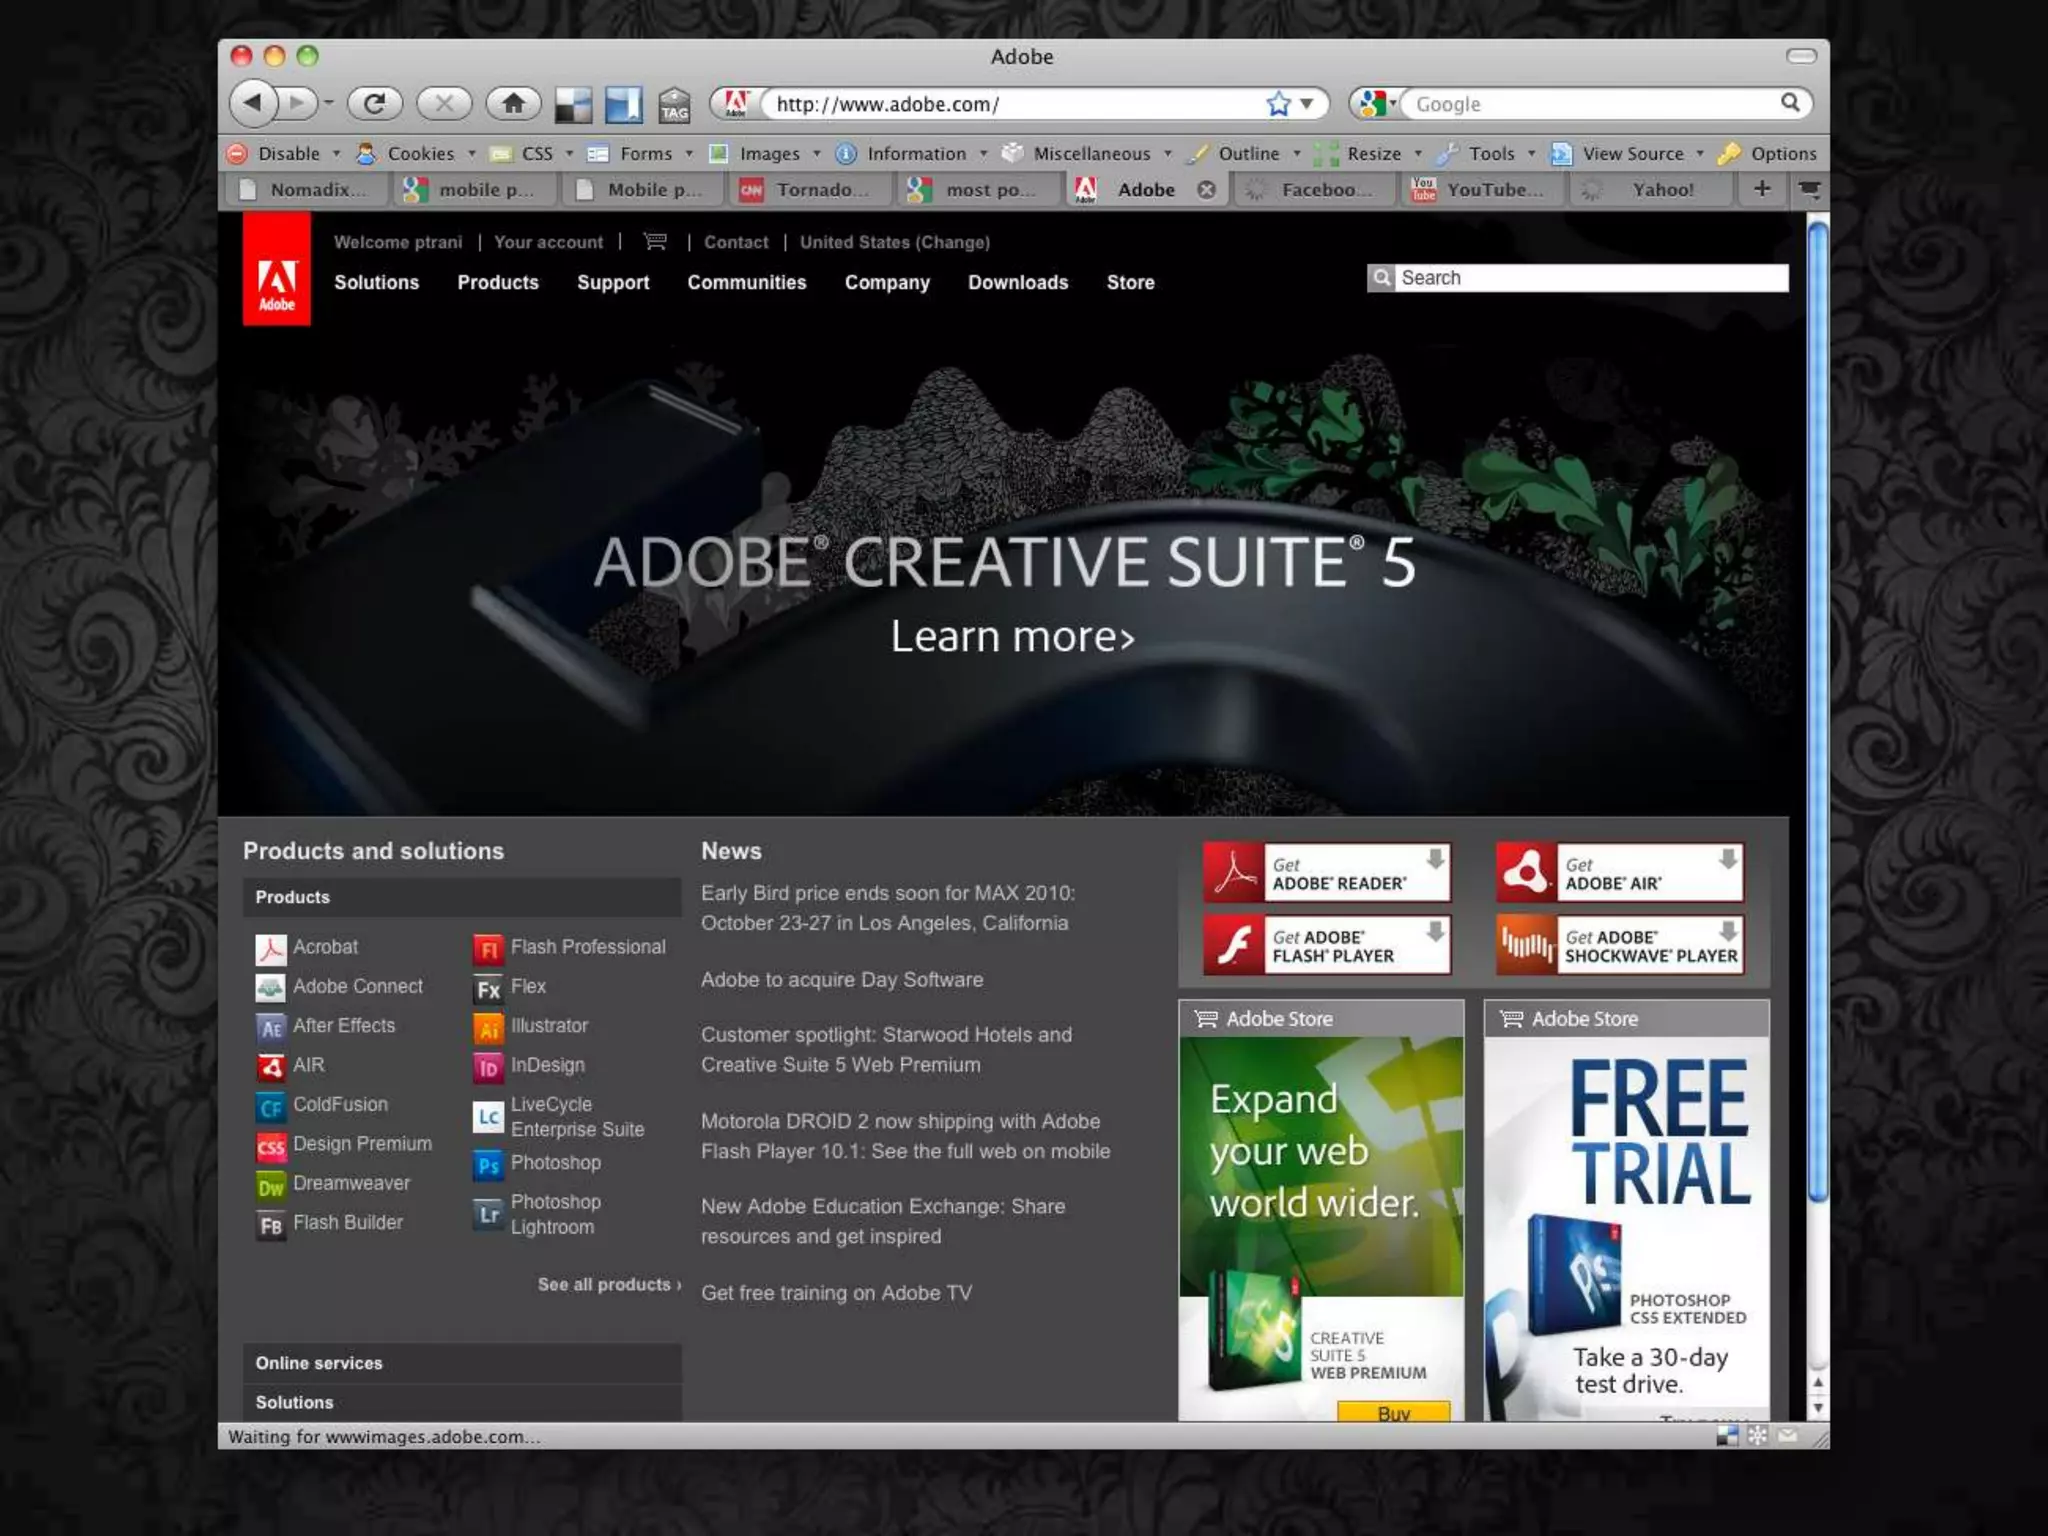This screenshot has width=2048, height=1536.
Task: Click the Get Adobe Flash Player badge
Action: (1326, 946)
